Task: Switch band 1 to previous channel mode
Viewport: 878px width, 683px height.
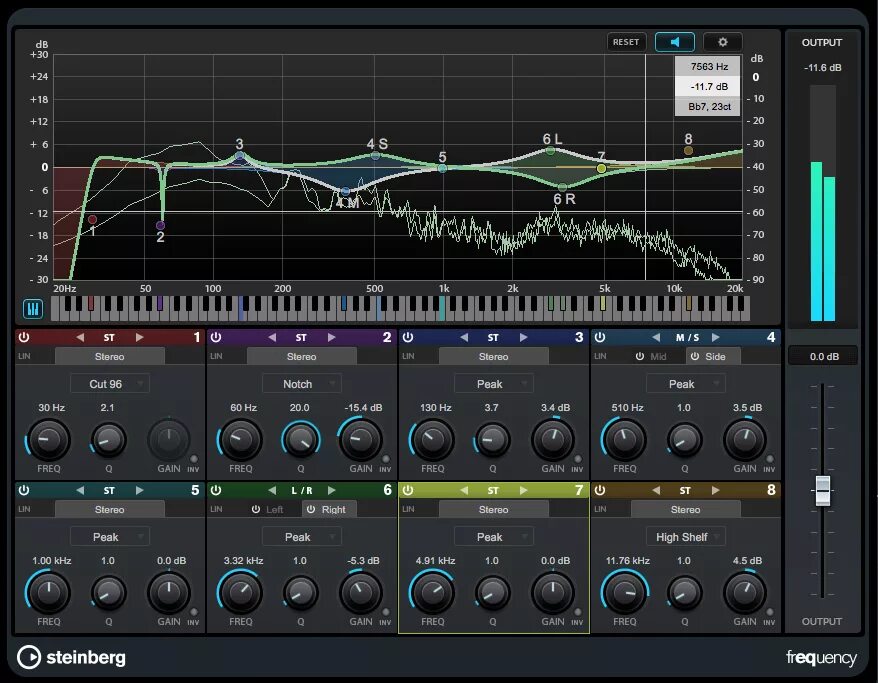Action: click(80, 337)
